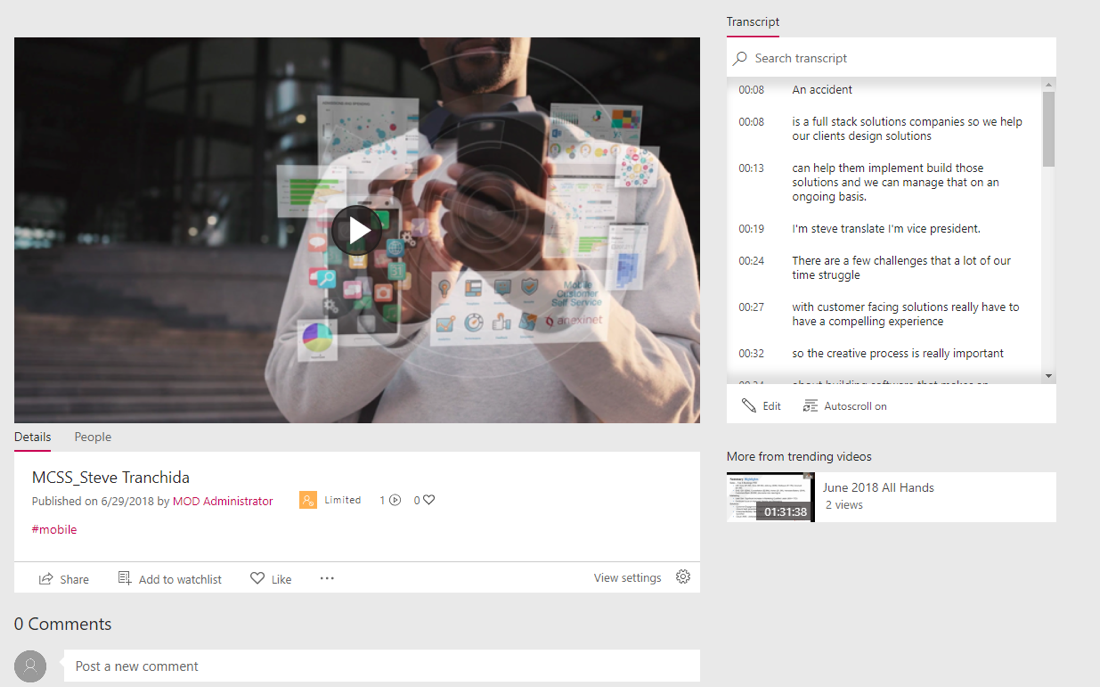Share the video
The height and width of the screenshot is (687, 1100).
point(64,579)
